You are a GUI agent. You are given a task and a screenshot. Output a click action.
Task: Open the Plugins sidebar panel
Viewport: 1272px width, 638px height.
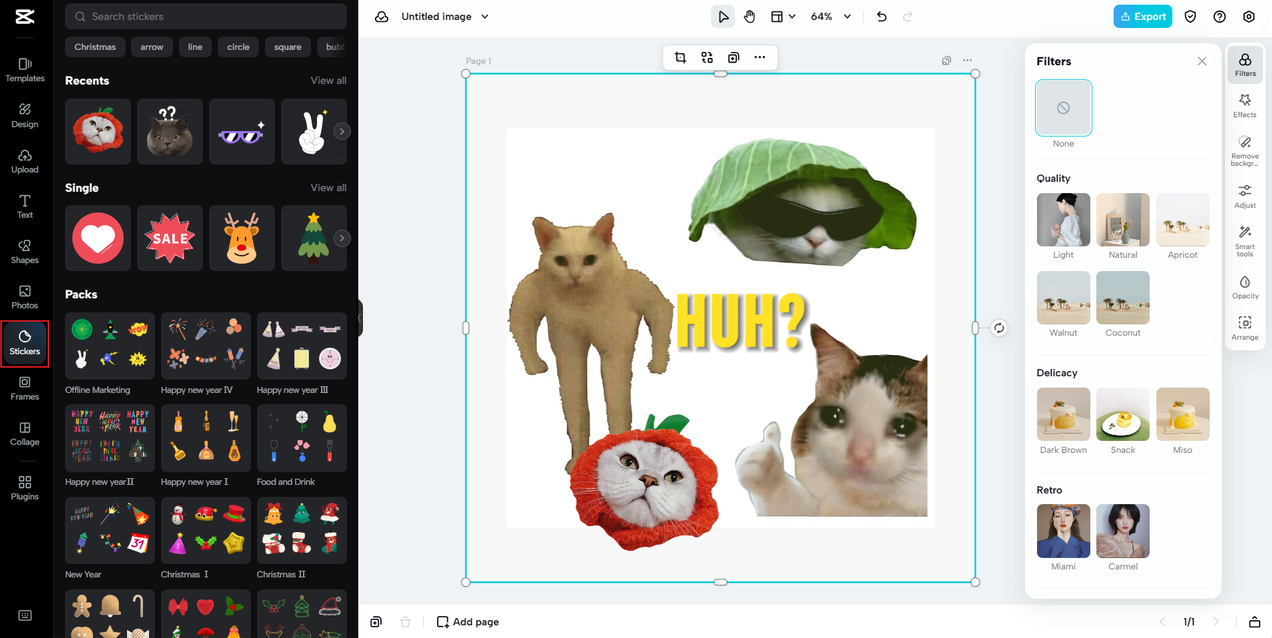25,488
